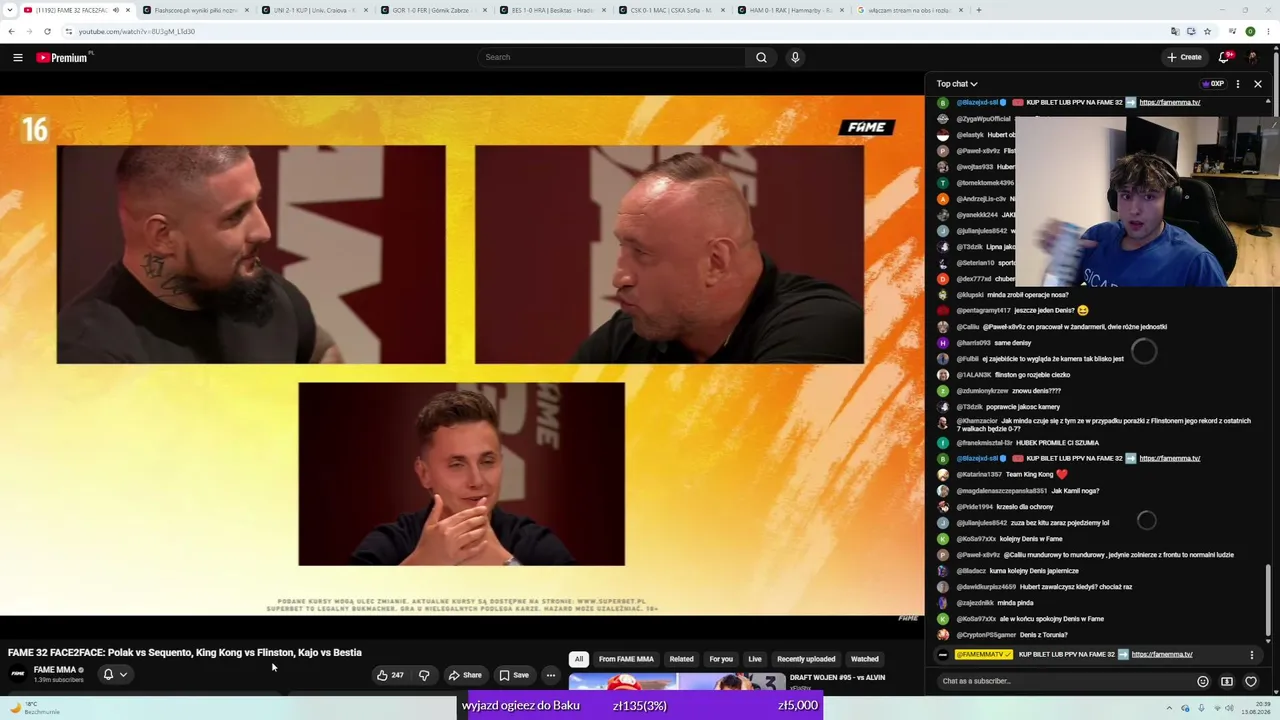Select the Recently uploaded chip
The width and height of the screenshot is (1280, 720).
(x=806, y=659)
